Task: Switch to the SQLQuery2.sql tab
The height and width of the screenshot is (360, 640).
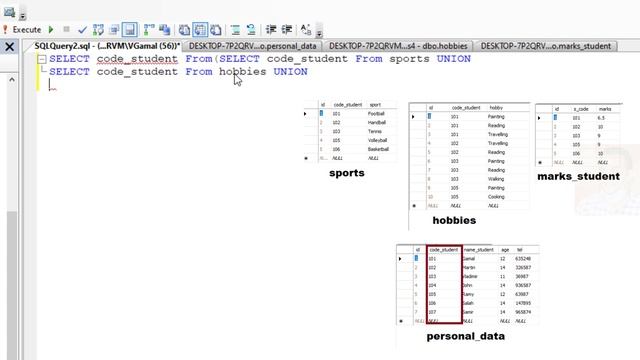Action: pos(107,46)
